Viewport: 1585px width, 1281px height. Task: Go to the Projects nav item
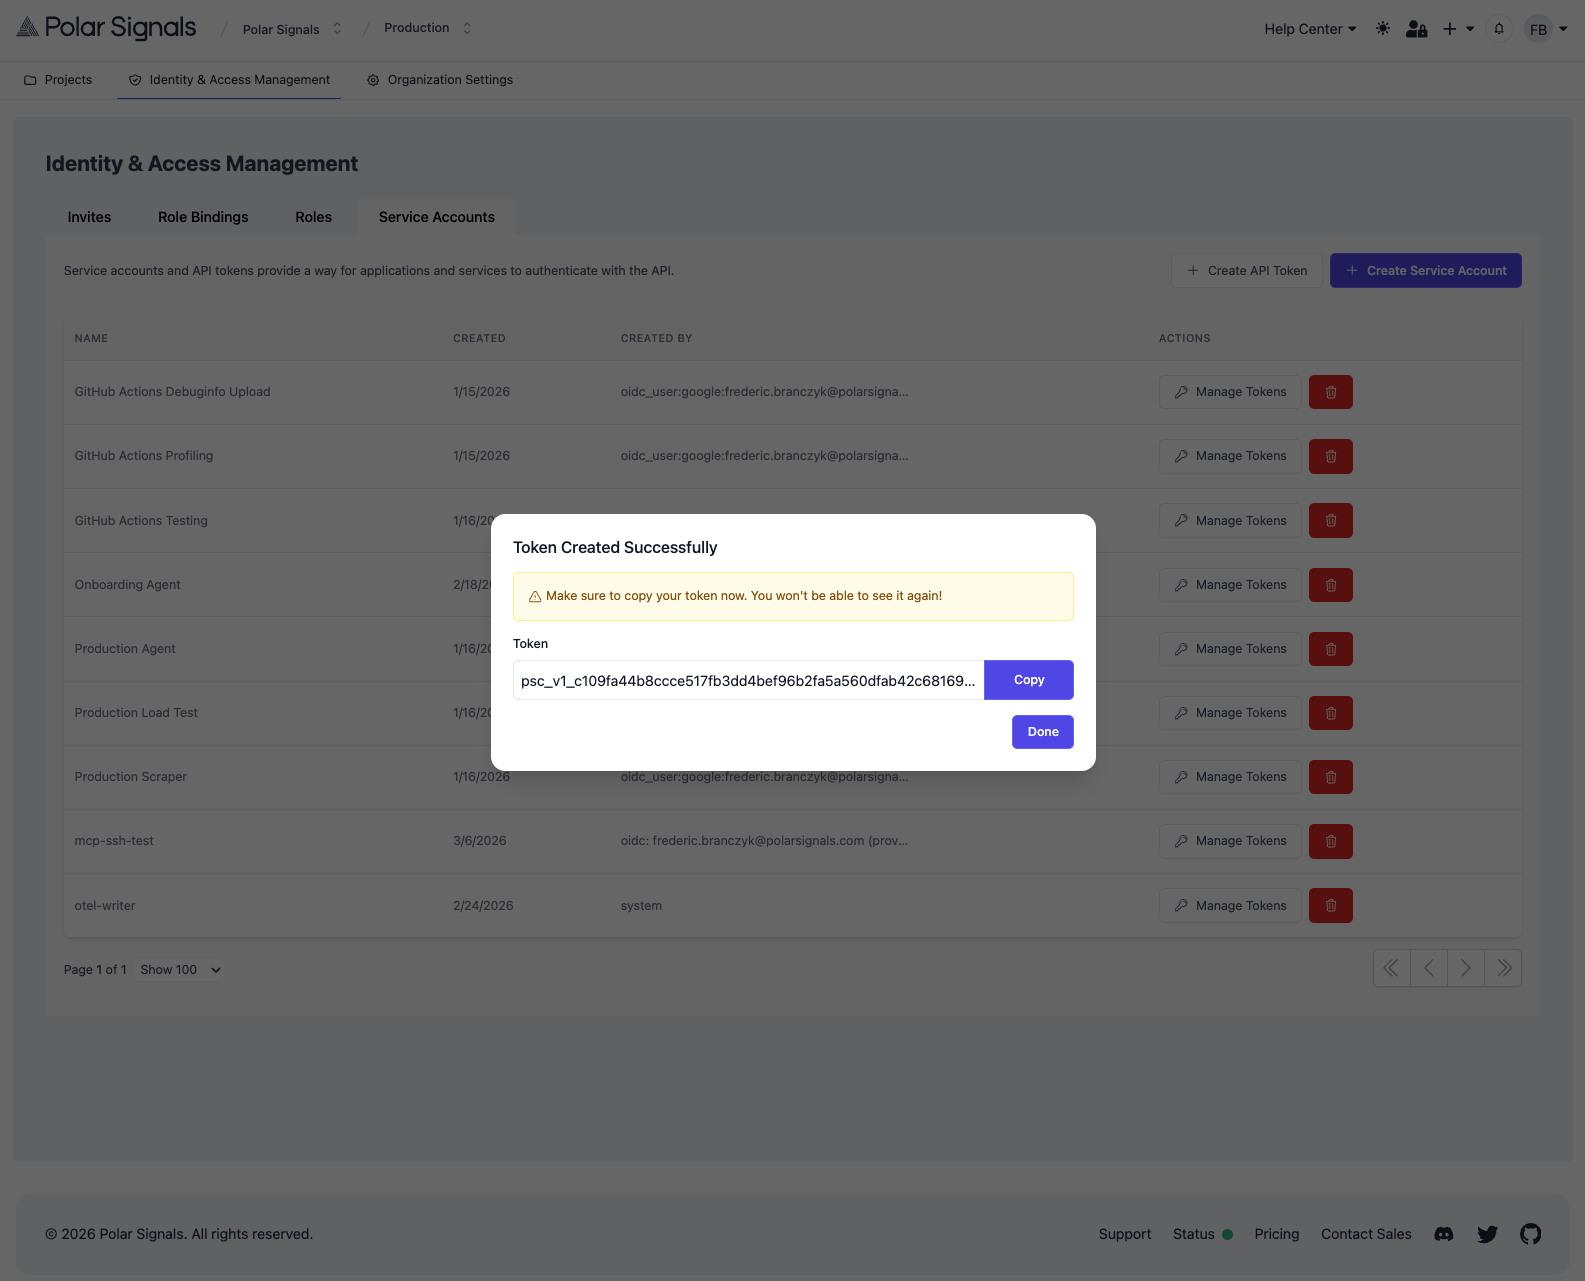click(x=58, y=80)
